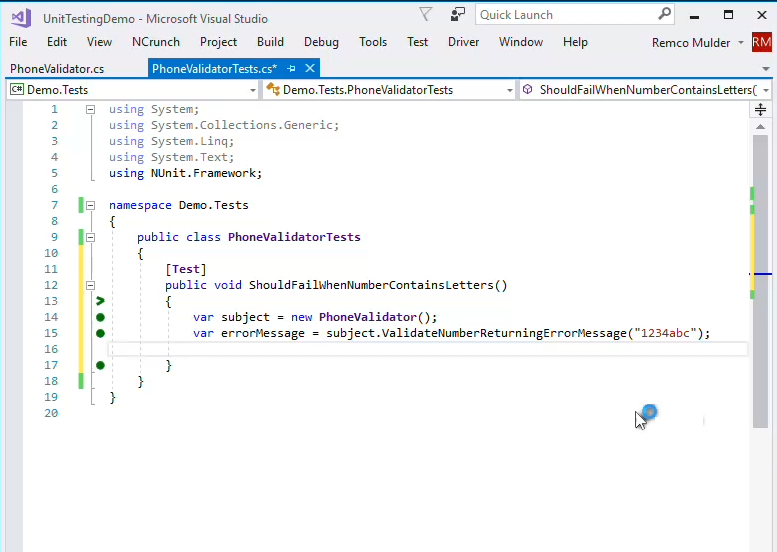The height and width of the screenshot is (552, 777).
Task: Open the NCrunch menu
Action: (156, 42)
